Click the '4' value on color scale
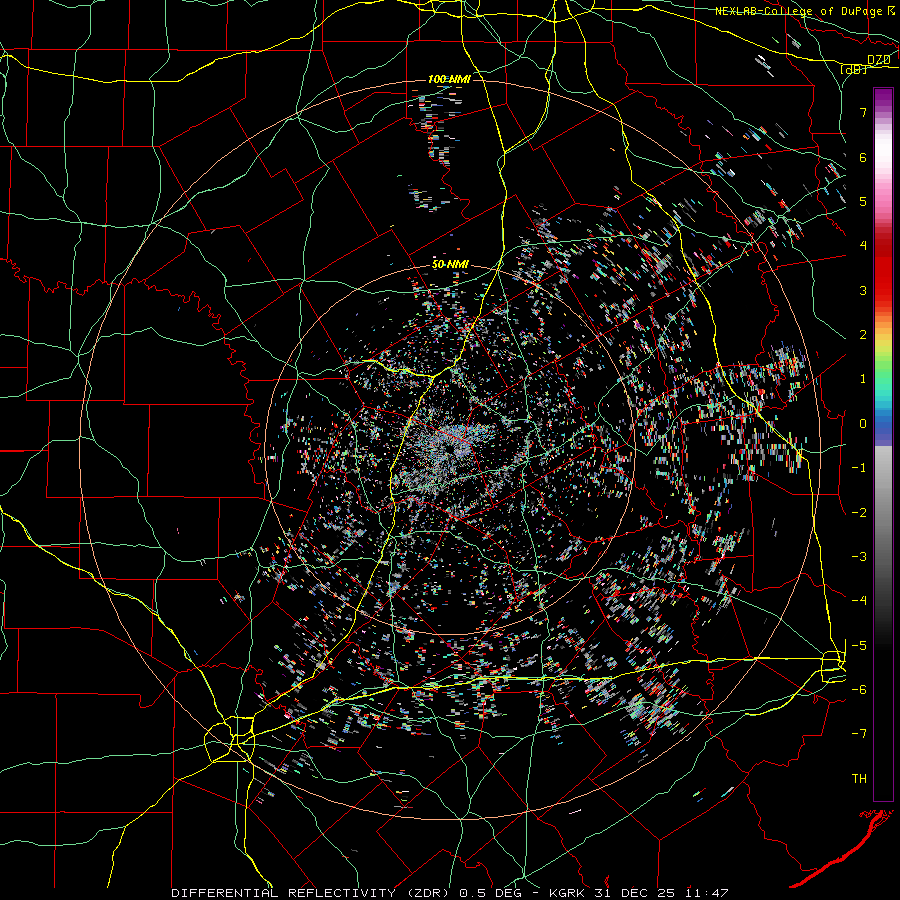Viewport: 900px width, 900px height. click(863, 246)
